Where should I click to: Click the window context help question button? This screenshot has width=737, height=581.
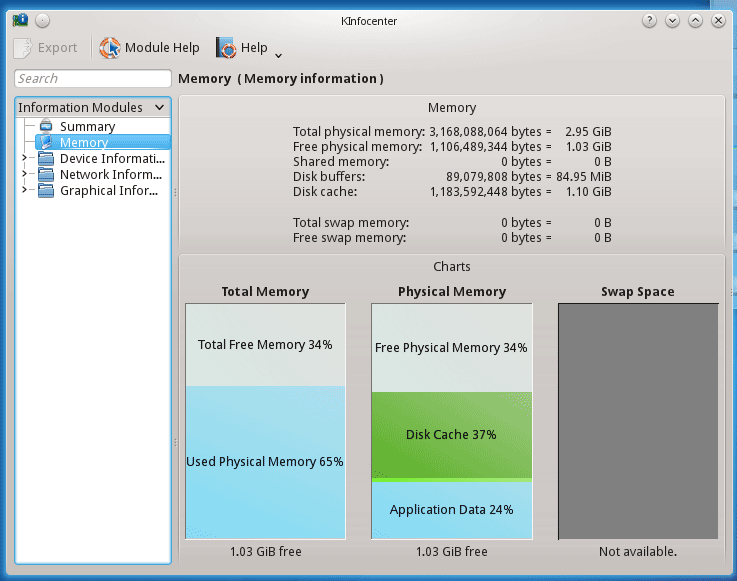(649, 21)
